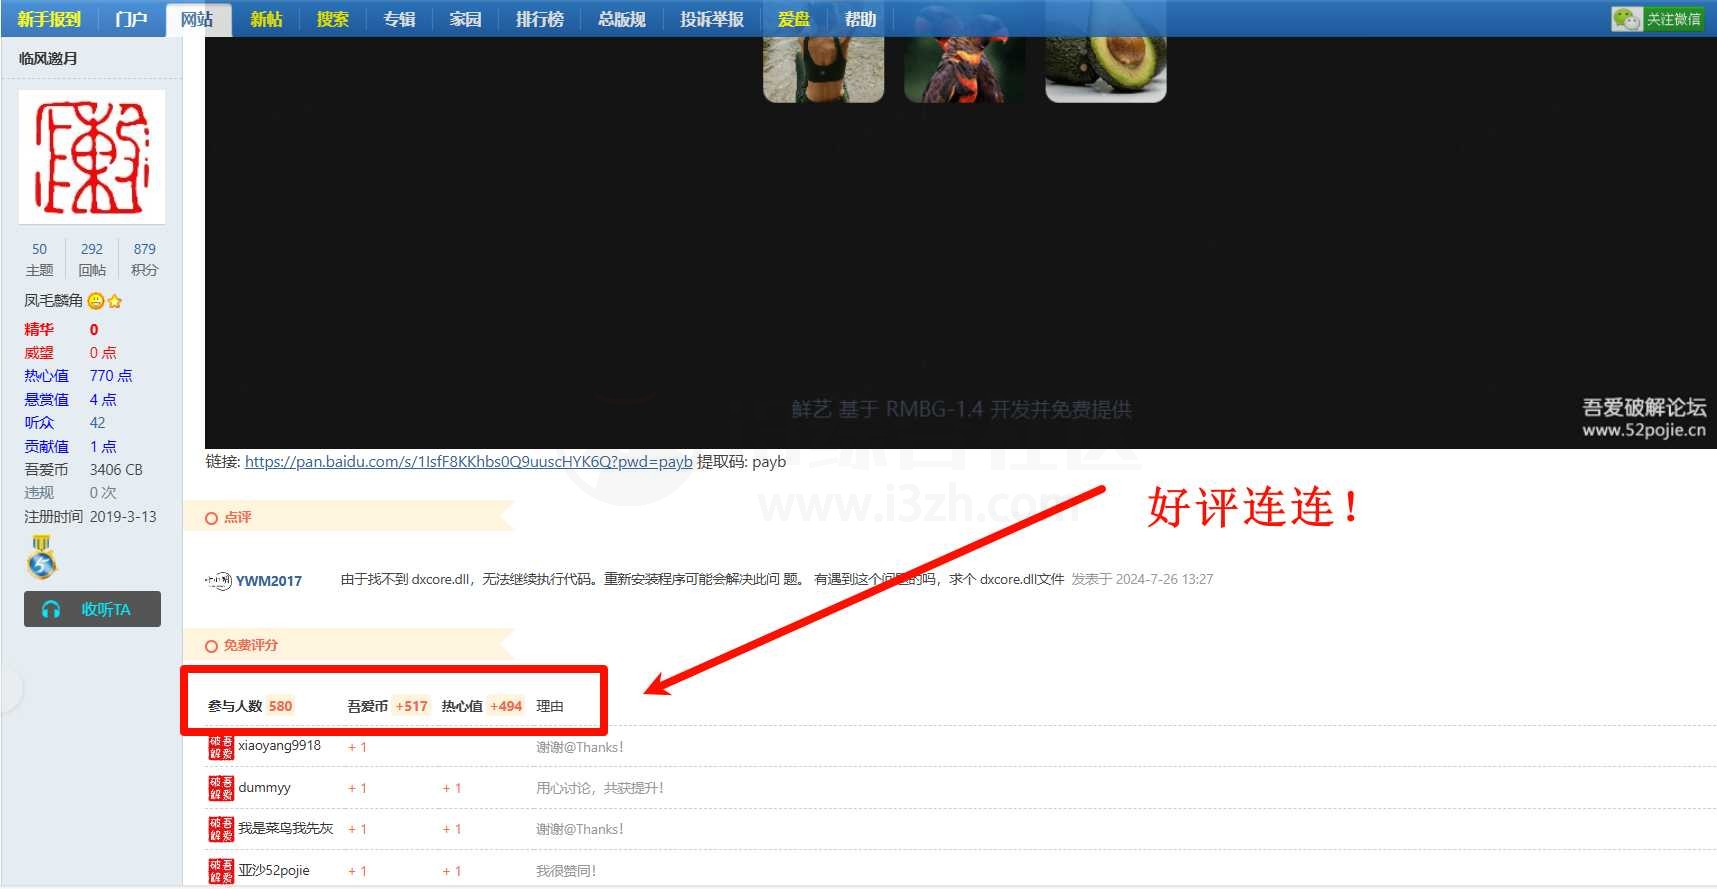
Task: Open the 专辑 nav item
Action: (399, 19)
